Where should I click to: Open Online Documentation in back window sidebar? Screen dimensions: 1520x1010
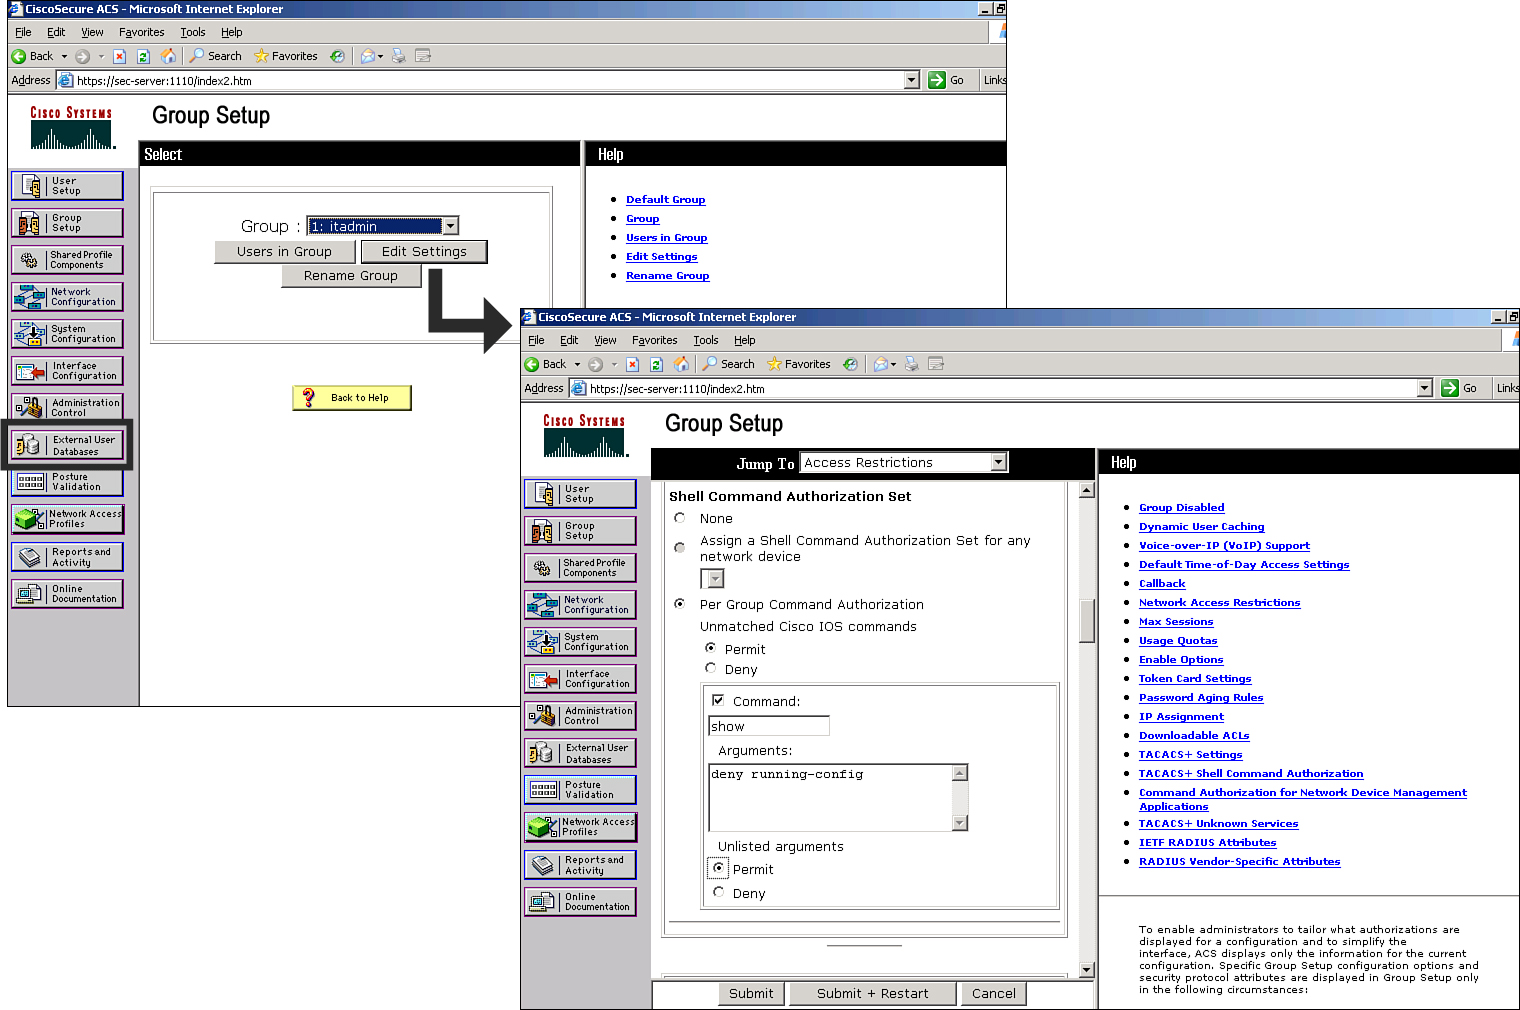pos(67,594)
